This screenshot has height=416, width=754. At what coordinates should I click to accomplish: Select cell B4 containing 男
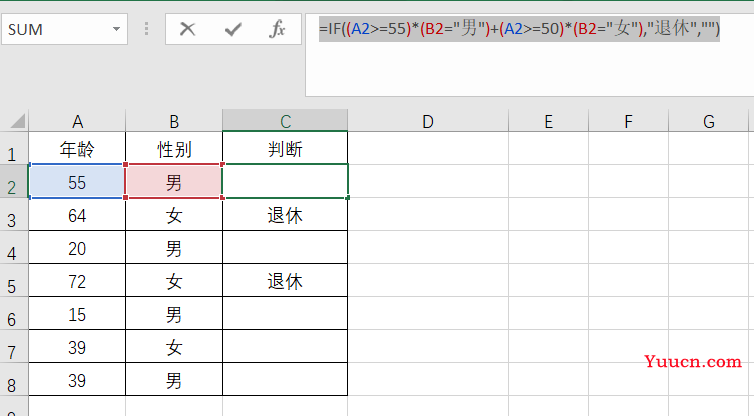tap(174, 247)
